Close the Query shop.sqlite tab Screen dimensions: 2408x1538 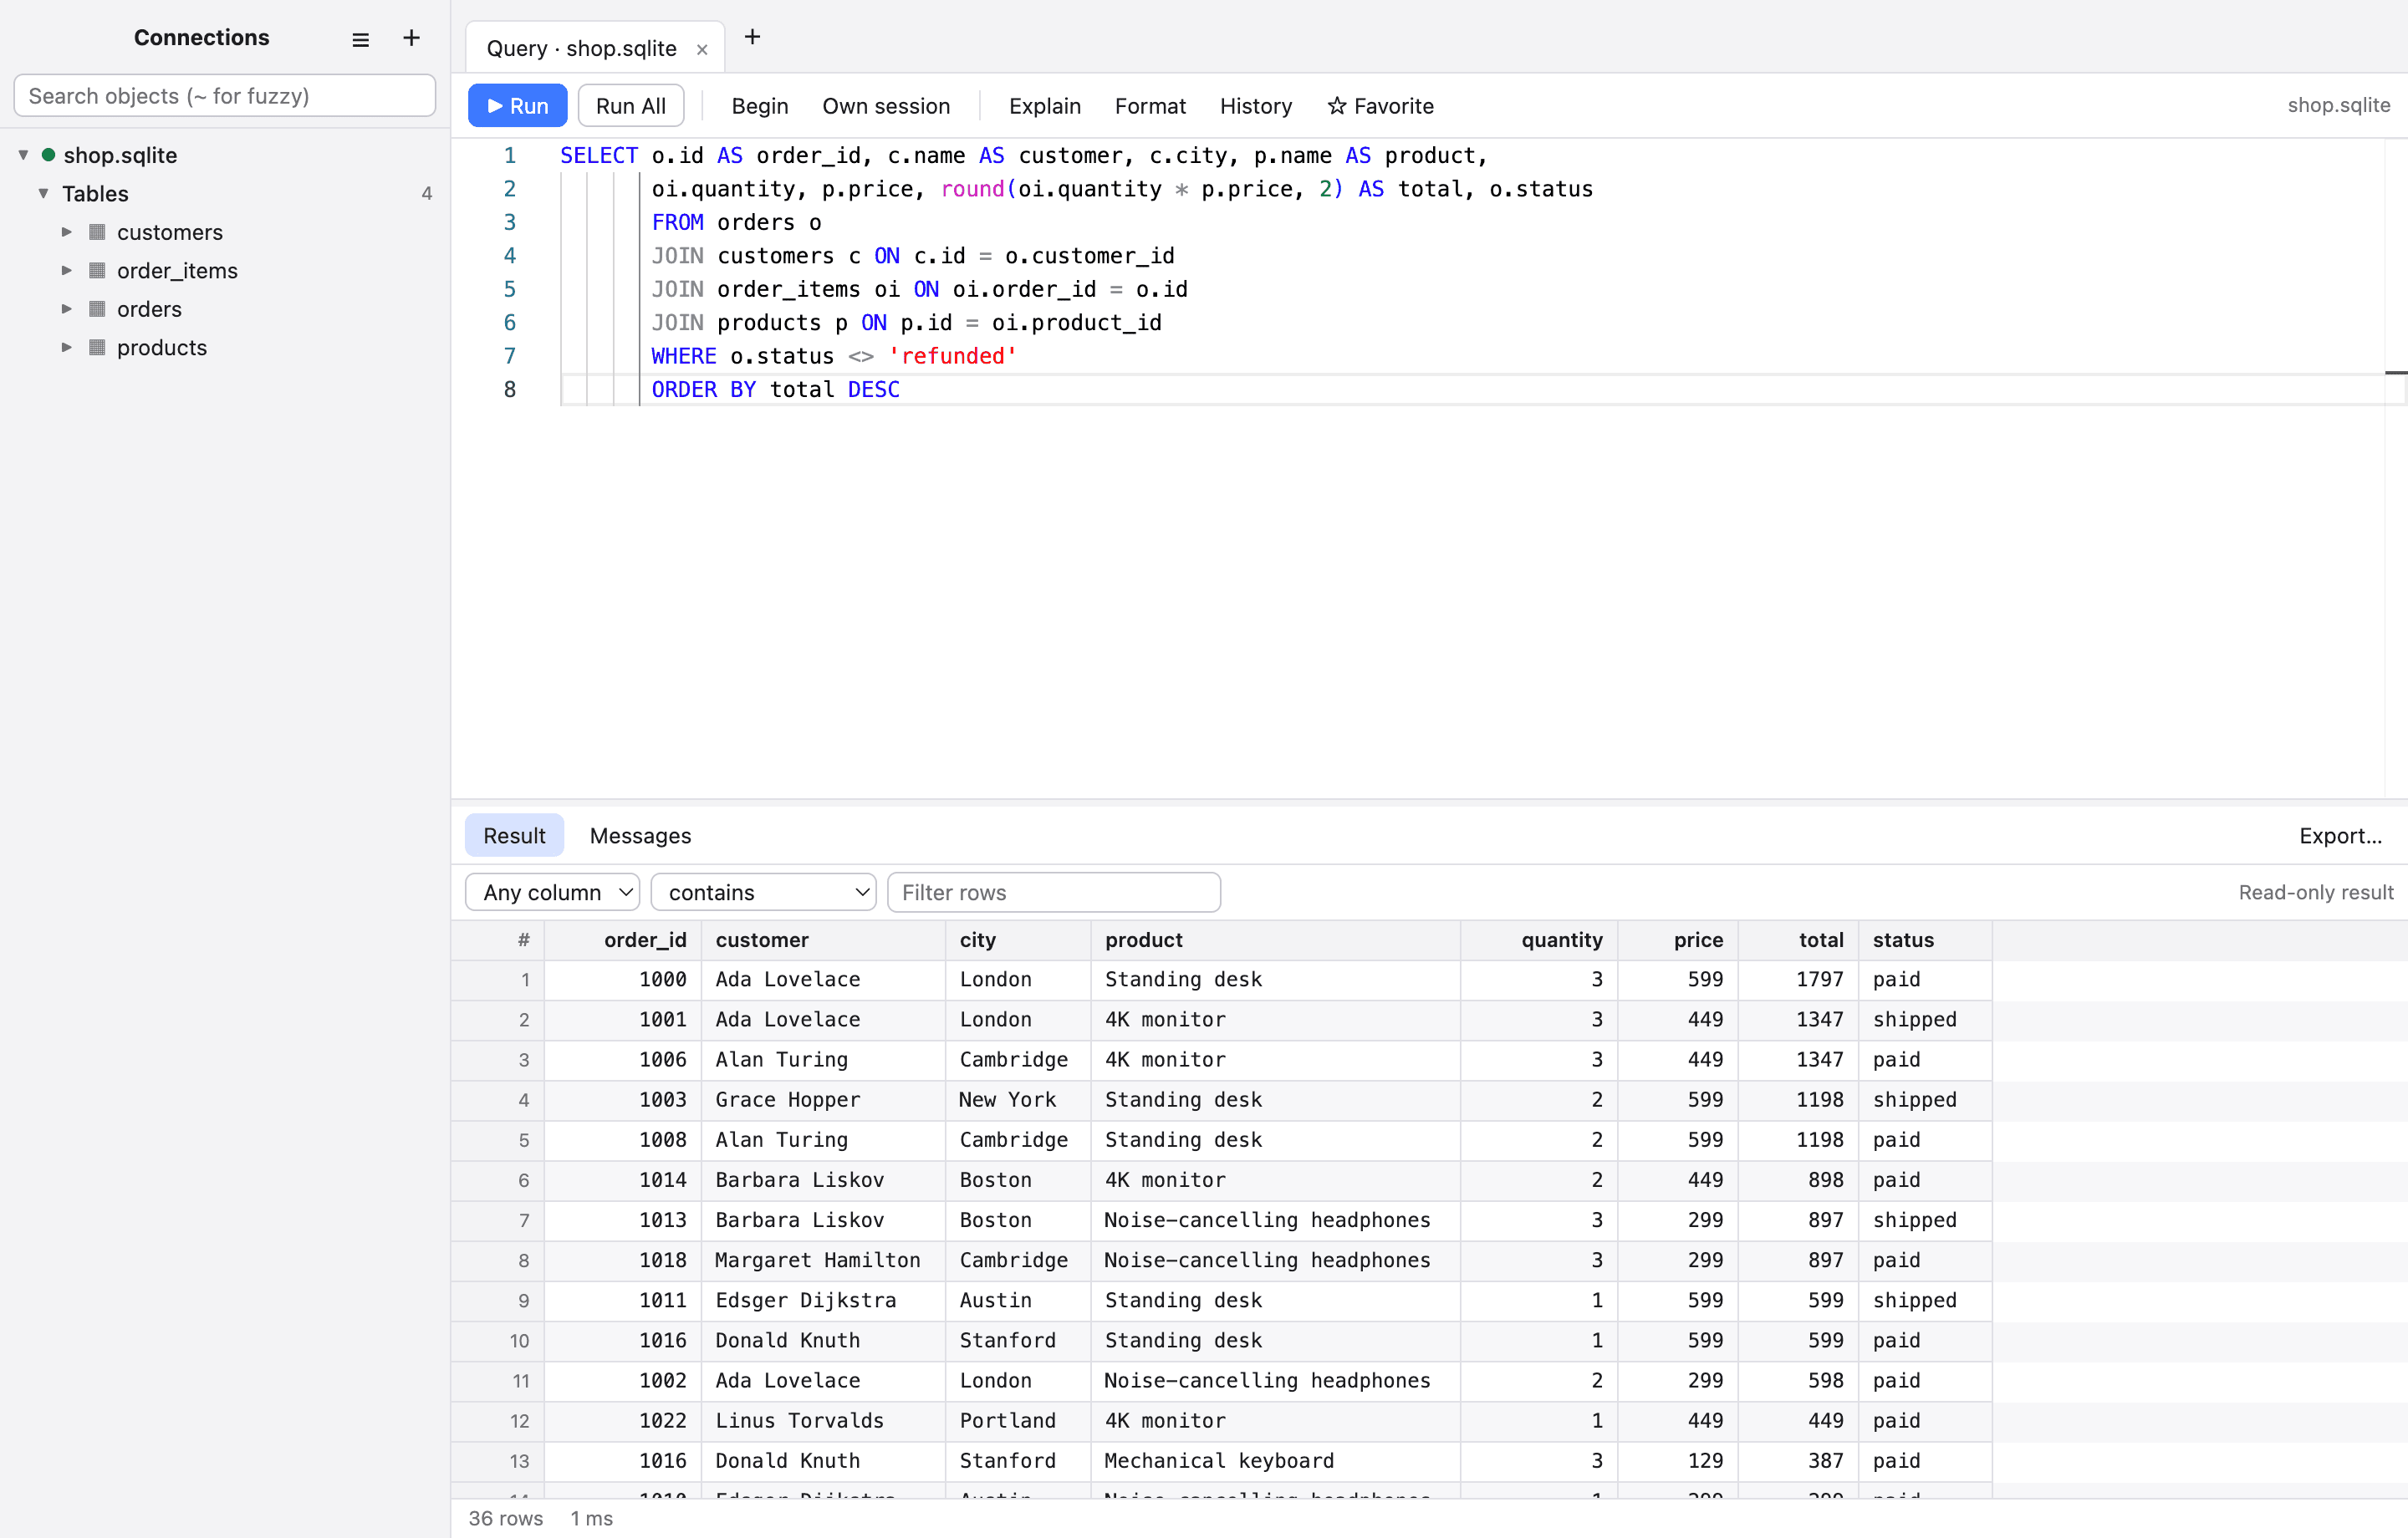(x=702, y=49)
